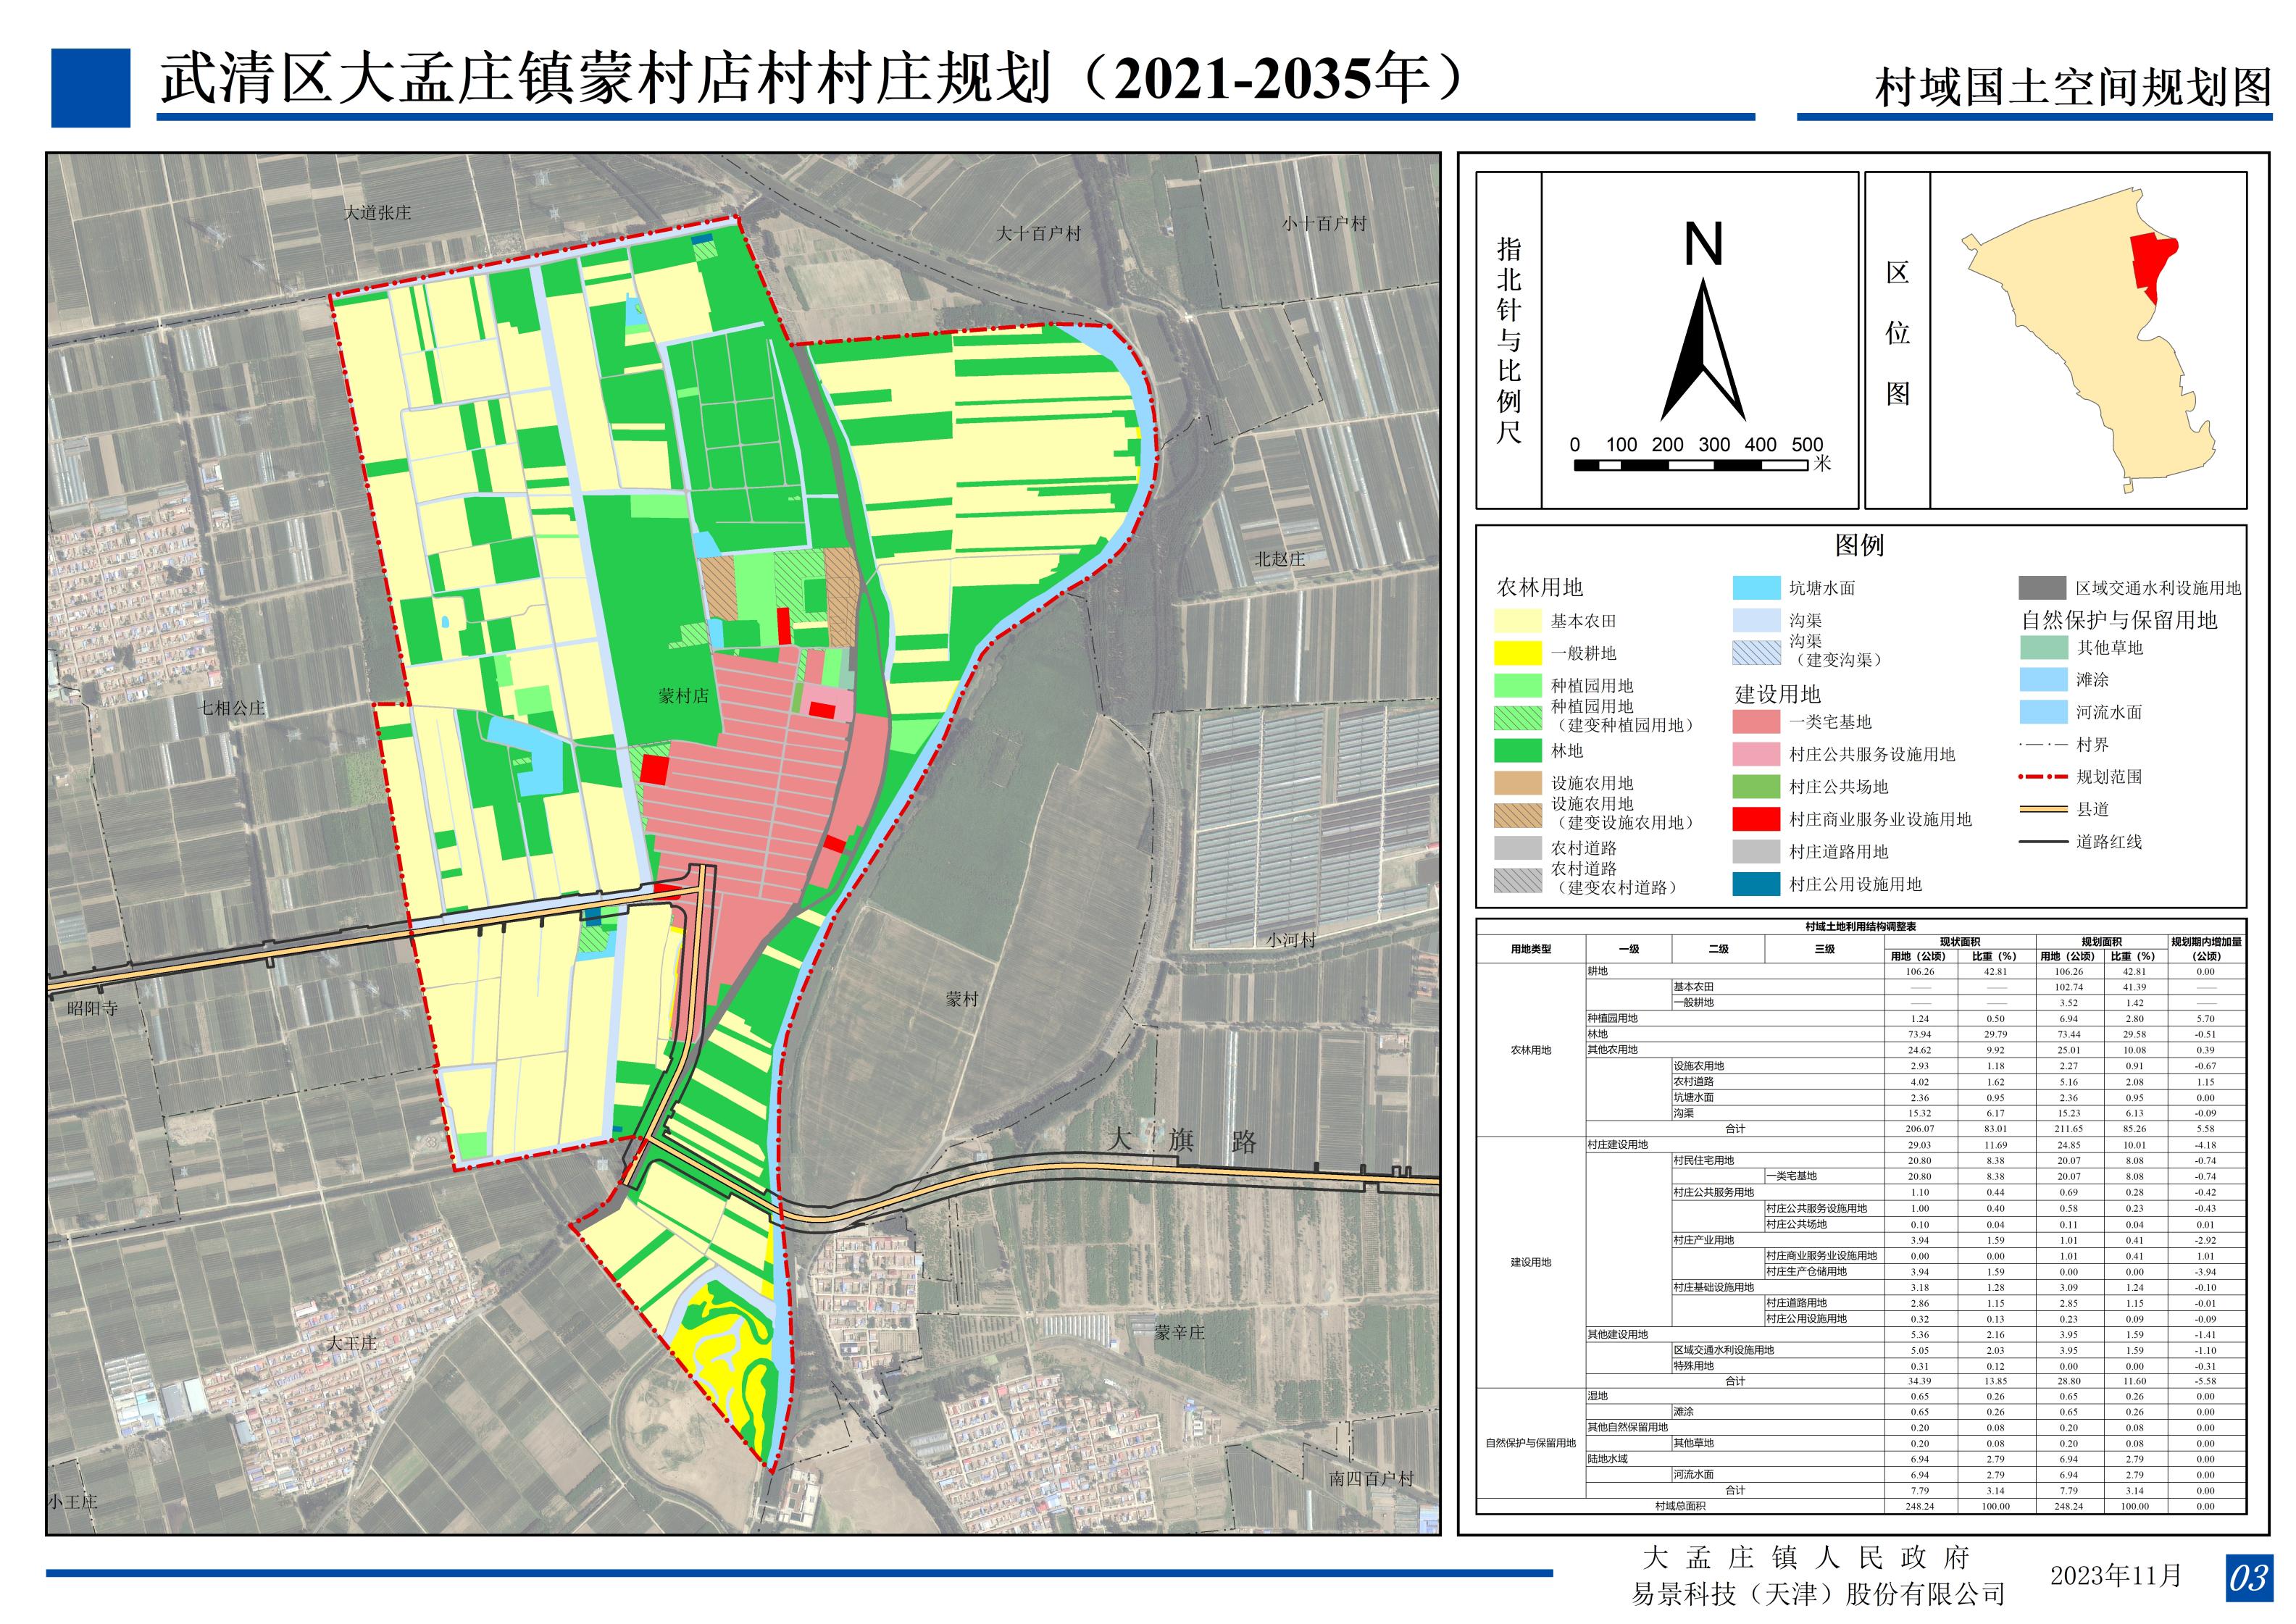Click the hatched 建变沟渠 legend swatch

coord(1756,653)
